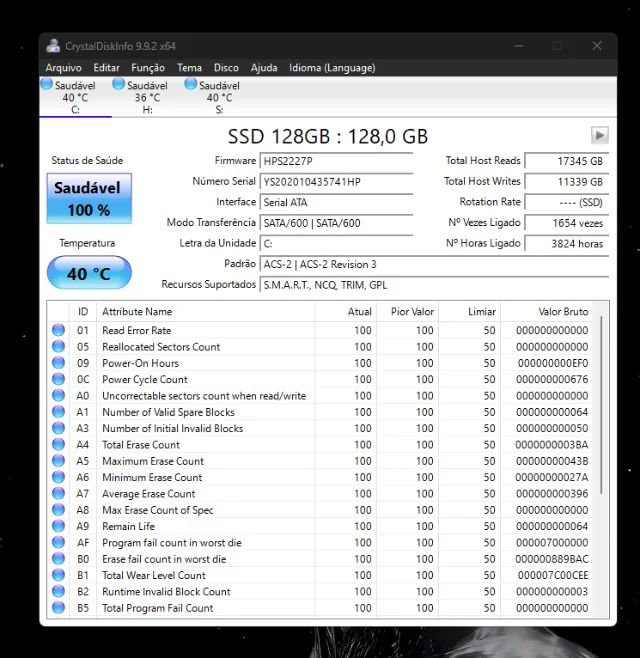Screen dimensions: 640x658
Task: Click the power-on hours value 3824 horas
Action: [567, 243]
